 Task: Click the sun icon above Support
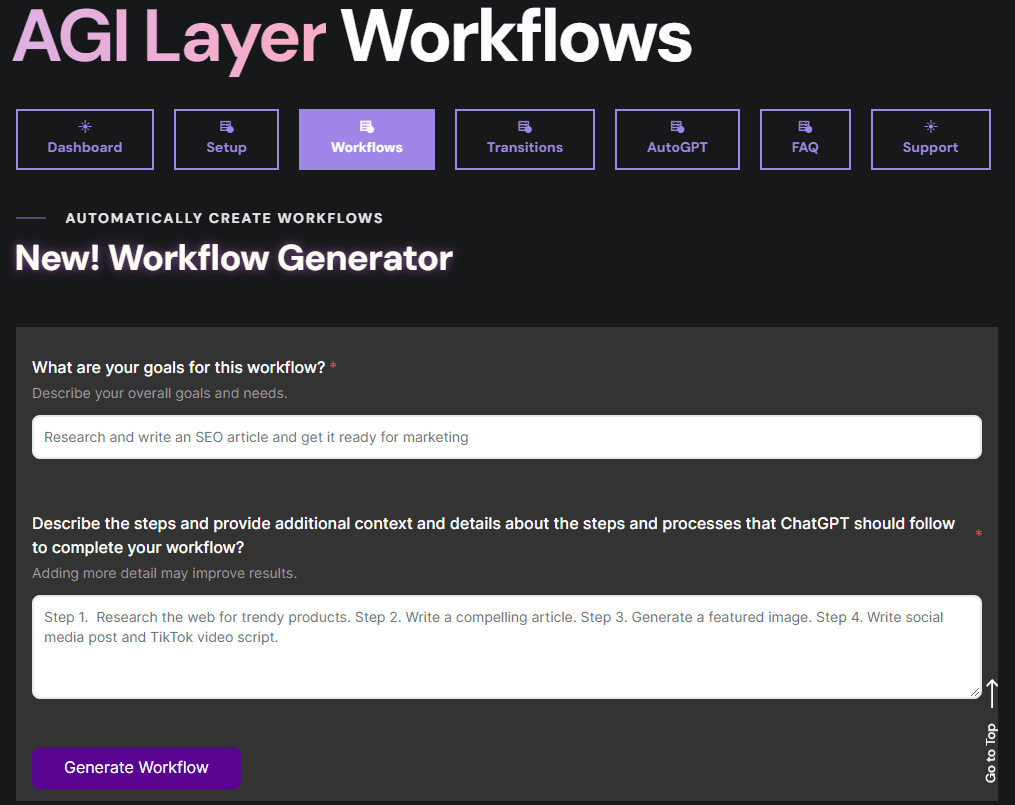pos(931,126)
